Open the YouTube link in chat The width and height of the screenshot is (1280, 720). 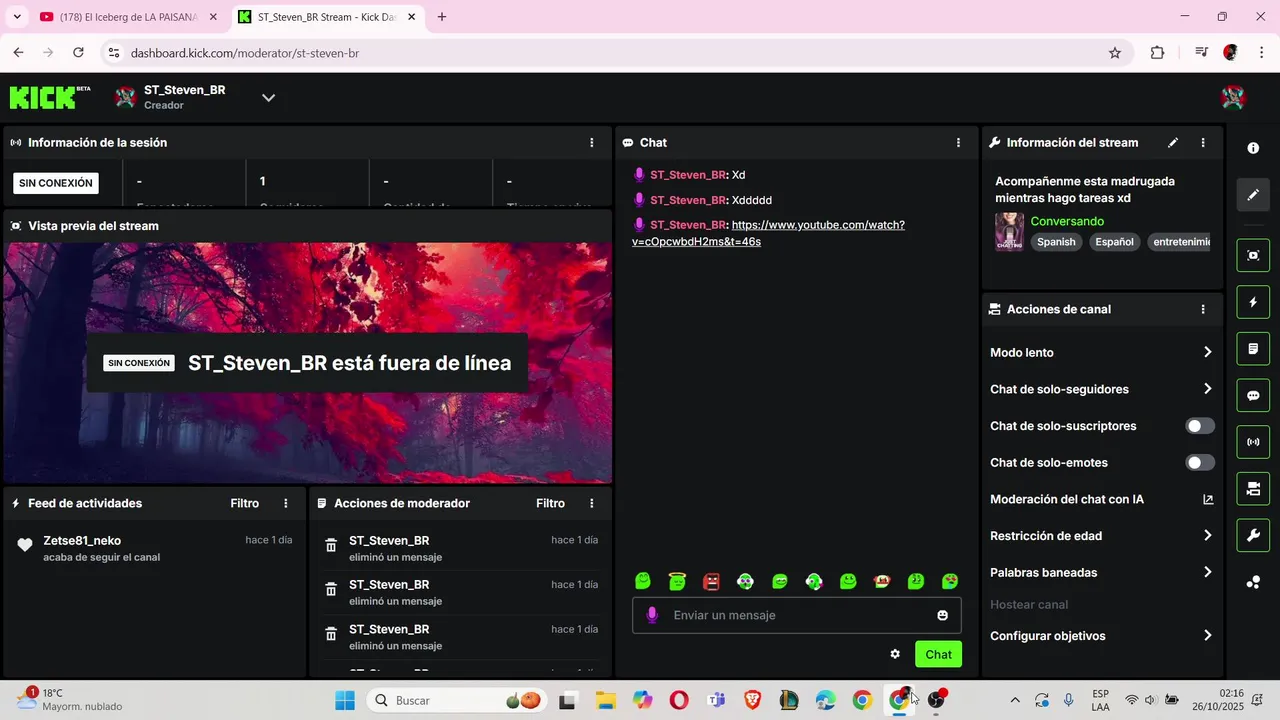(x=768, y=233)
